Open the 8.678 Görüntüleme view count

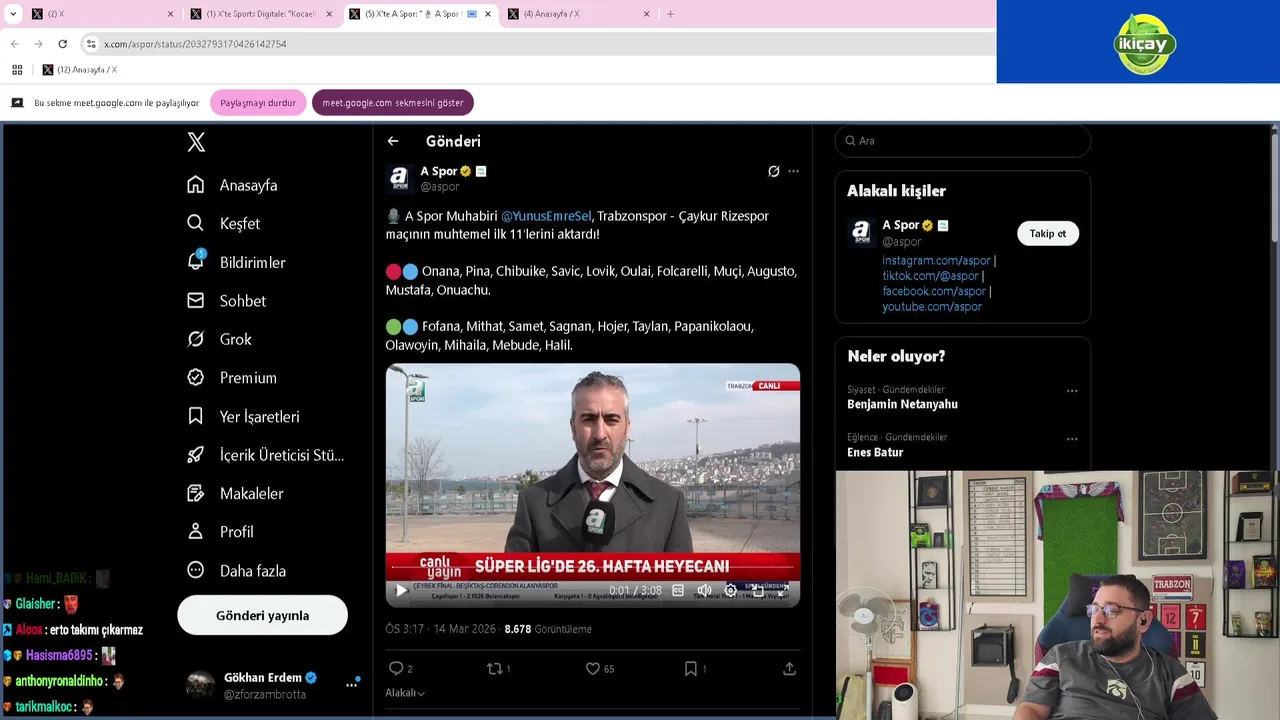coord(548,629)
